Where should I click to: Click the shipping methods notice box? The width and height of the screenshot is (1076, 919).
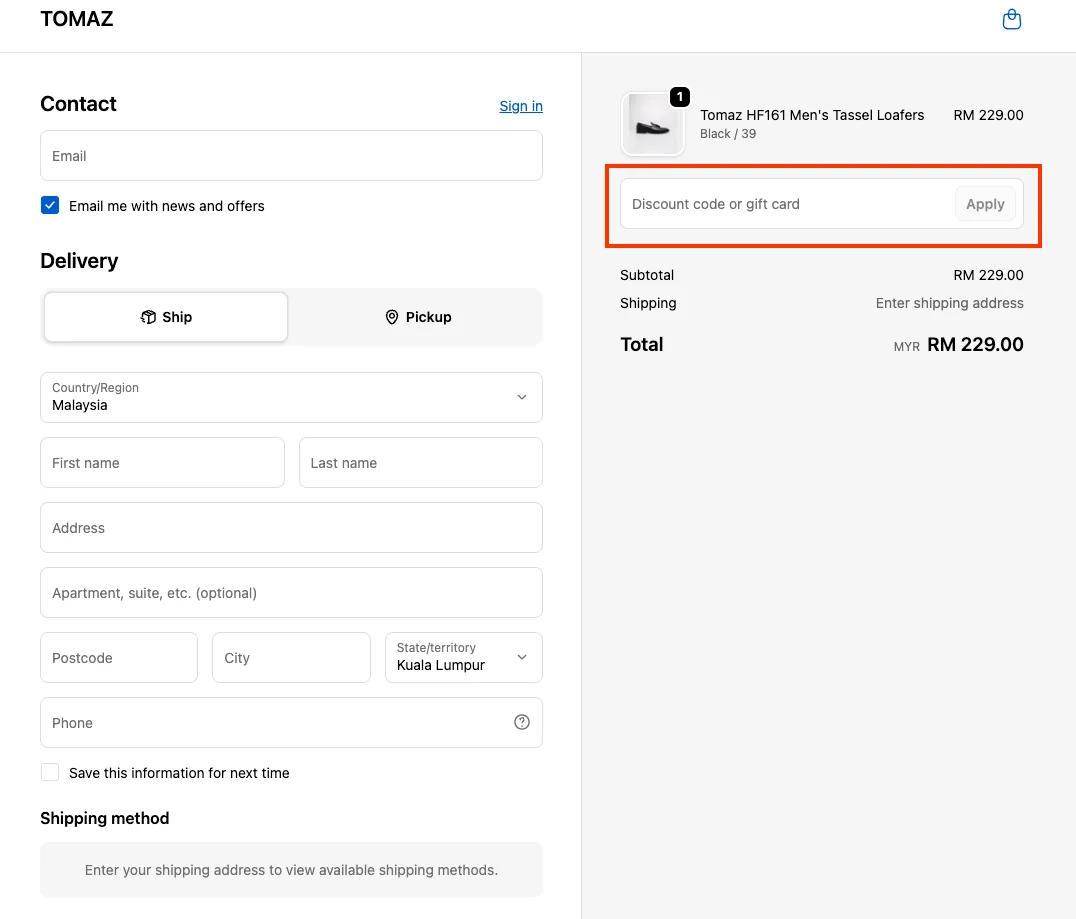(x=291, y=870)
